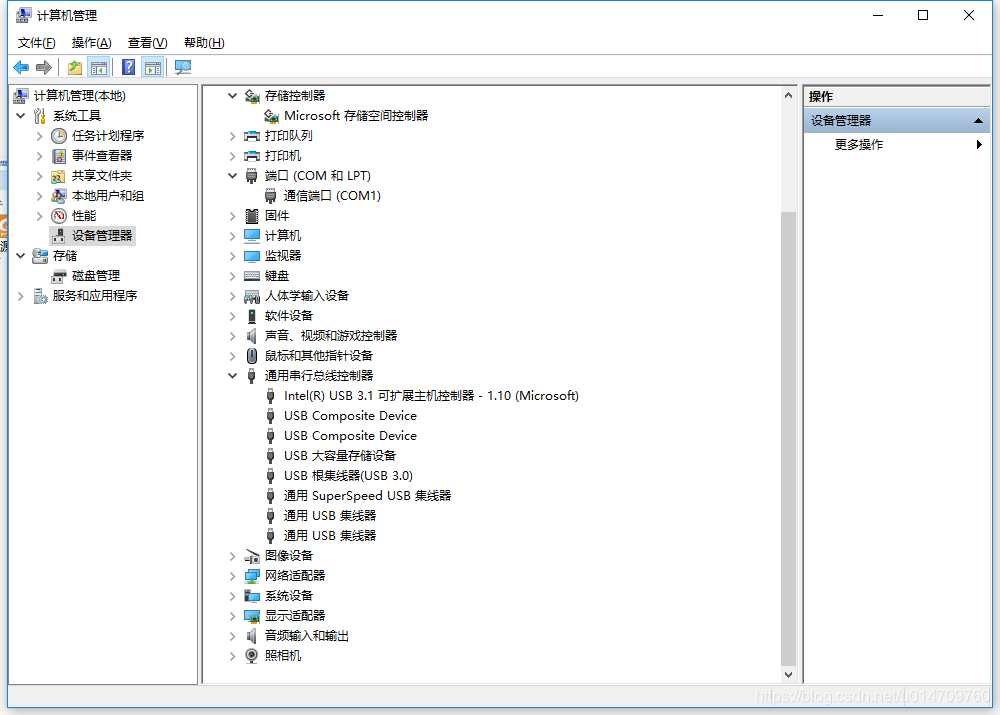Select 计算机管理(本地) root node
Viewport: 1000px width, 715px height.
pyautogui.click(x=80, y=96)
